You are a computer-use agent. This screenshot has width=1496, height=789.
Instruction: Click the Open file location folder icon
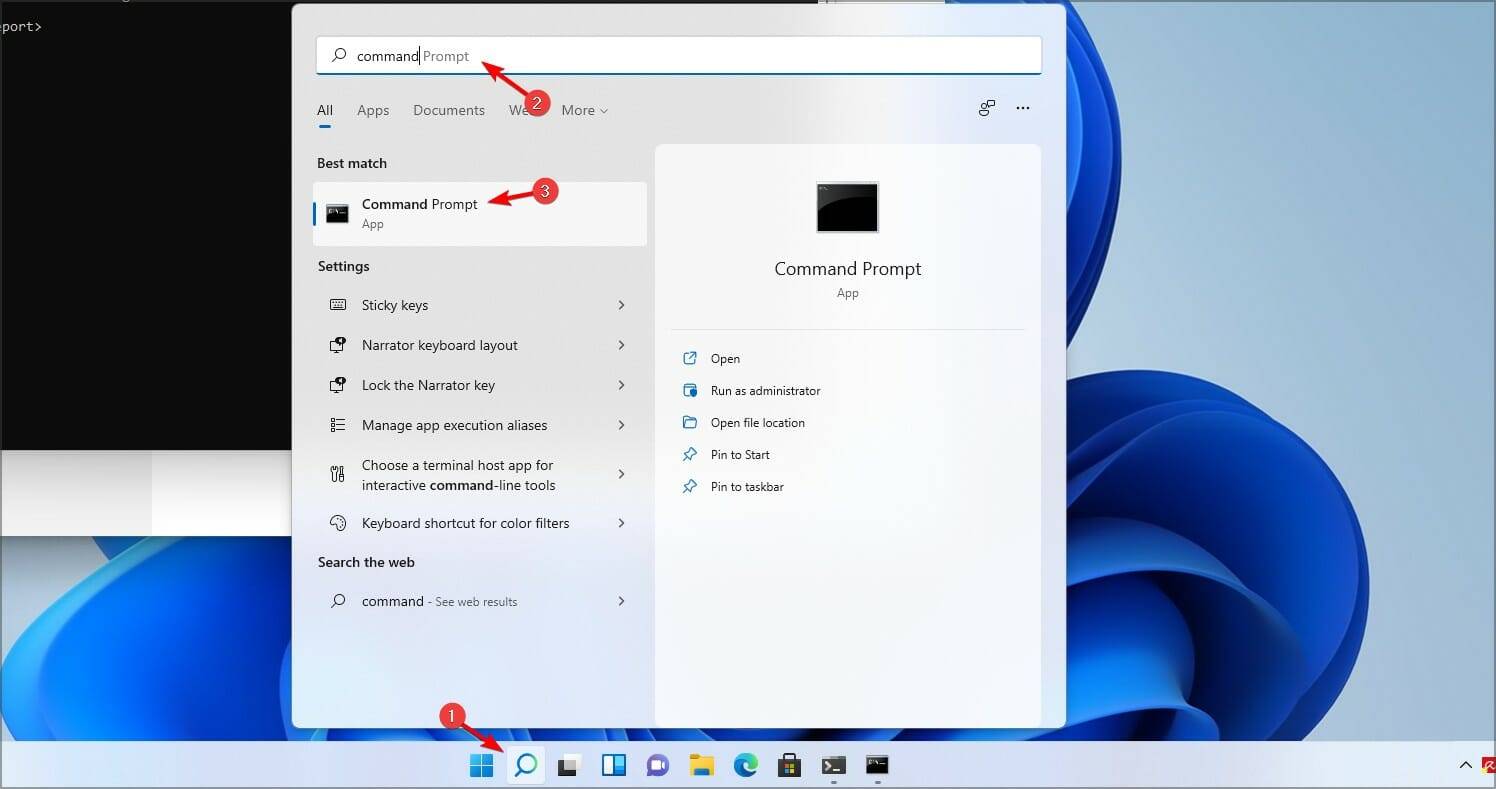[x=690, y=423]
